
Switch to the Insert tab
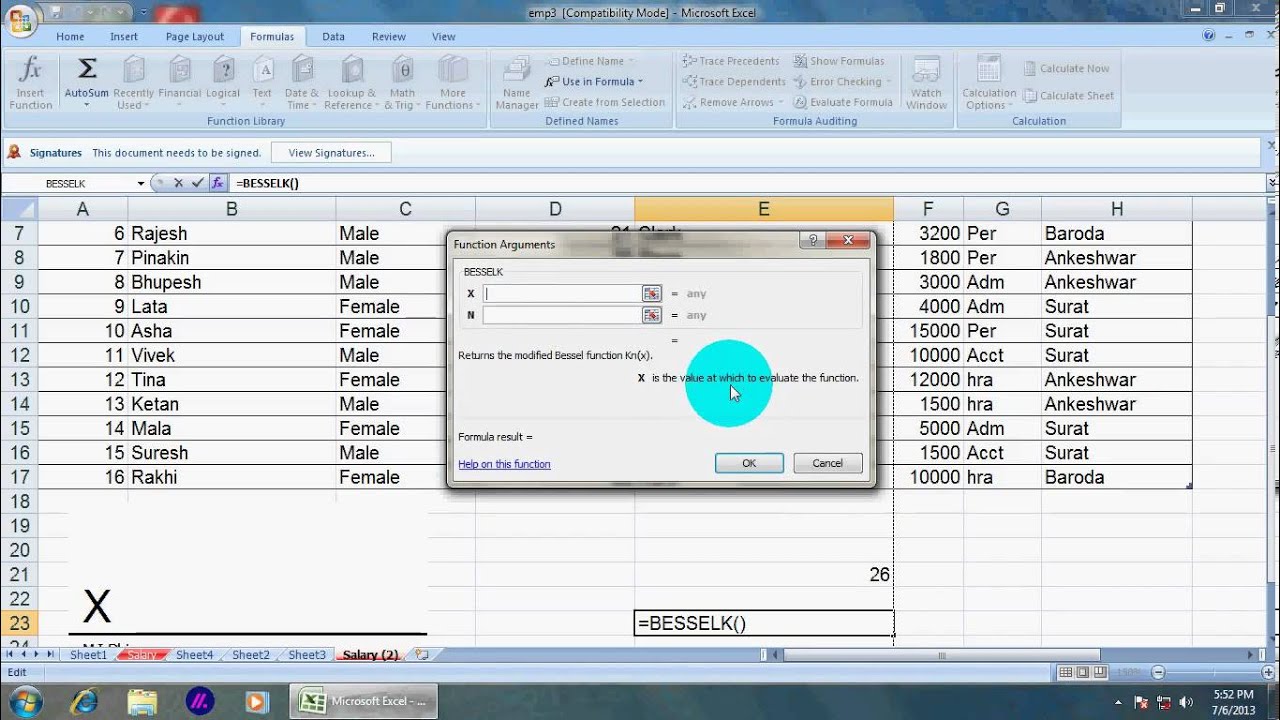click(124, 36)
